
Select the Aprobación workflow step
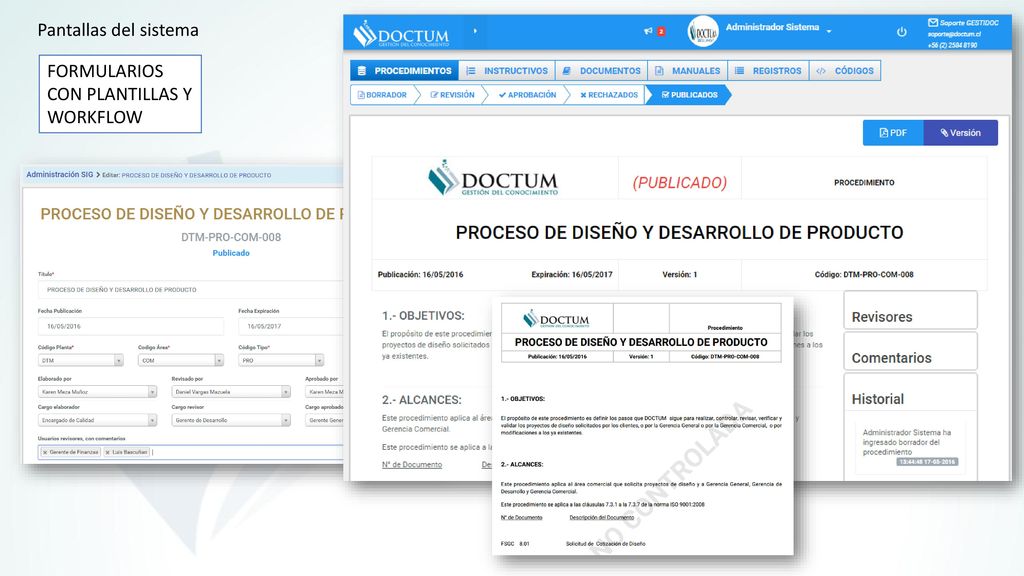point(528,95)
